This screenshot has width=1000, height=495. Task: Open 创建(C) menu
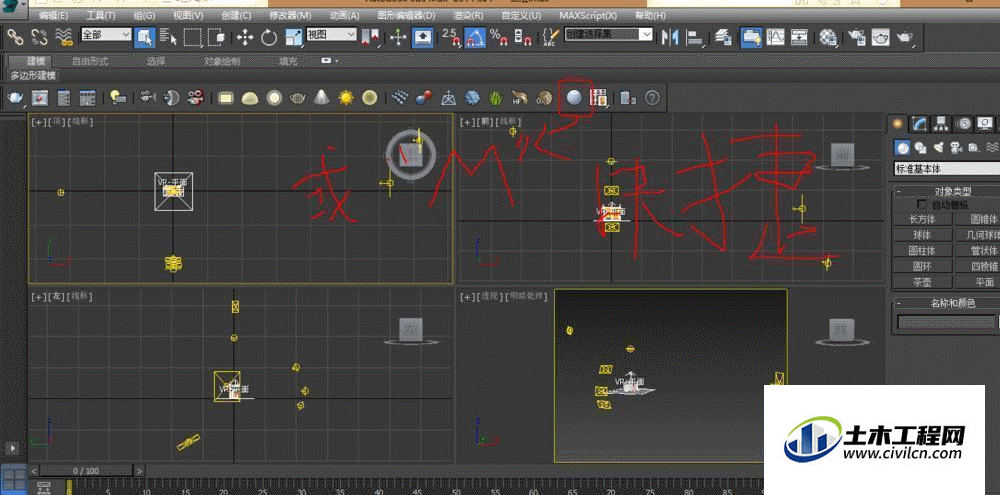pyautogui.click(x=235, y=15)
